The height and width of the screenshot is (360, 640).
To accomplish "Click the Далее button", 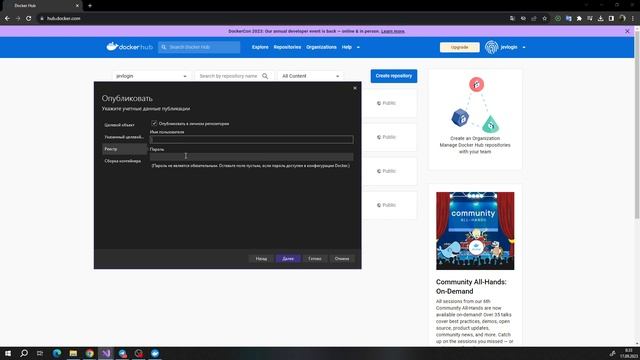I will (x=288, y=258).
